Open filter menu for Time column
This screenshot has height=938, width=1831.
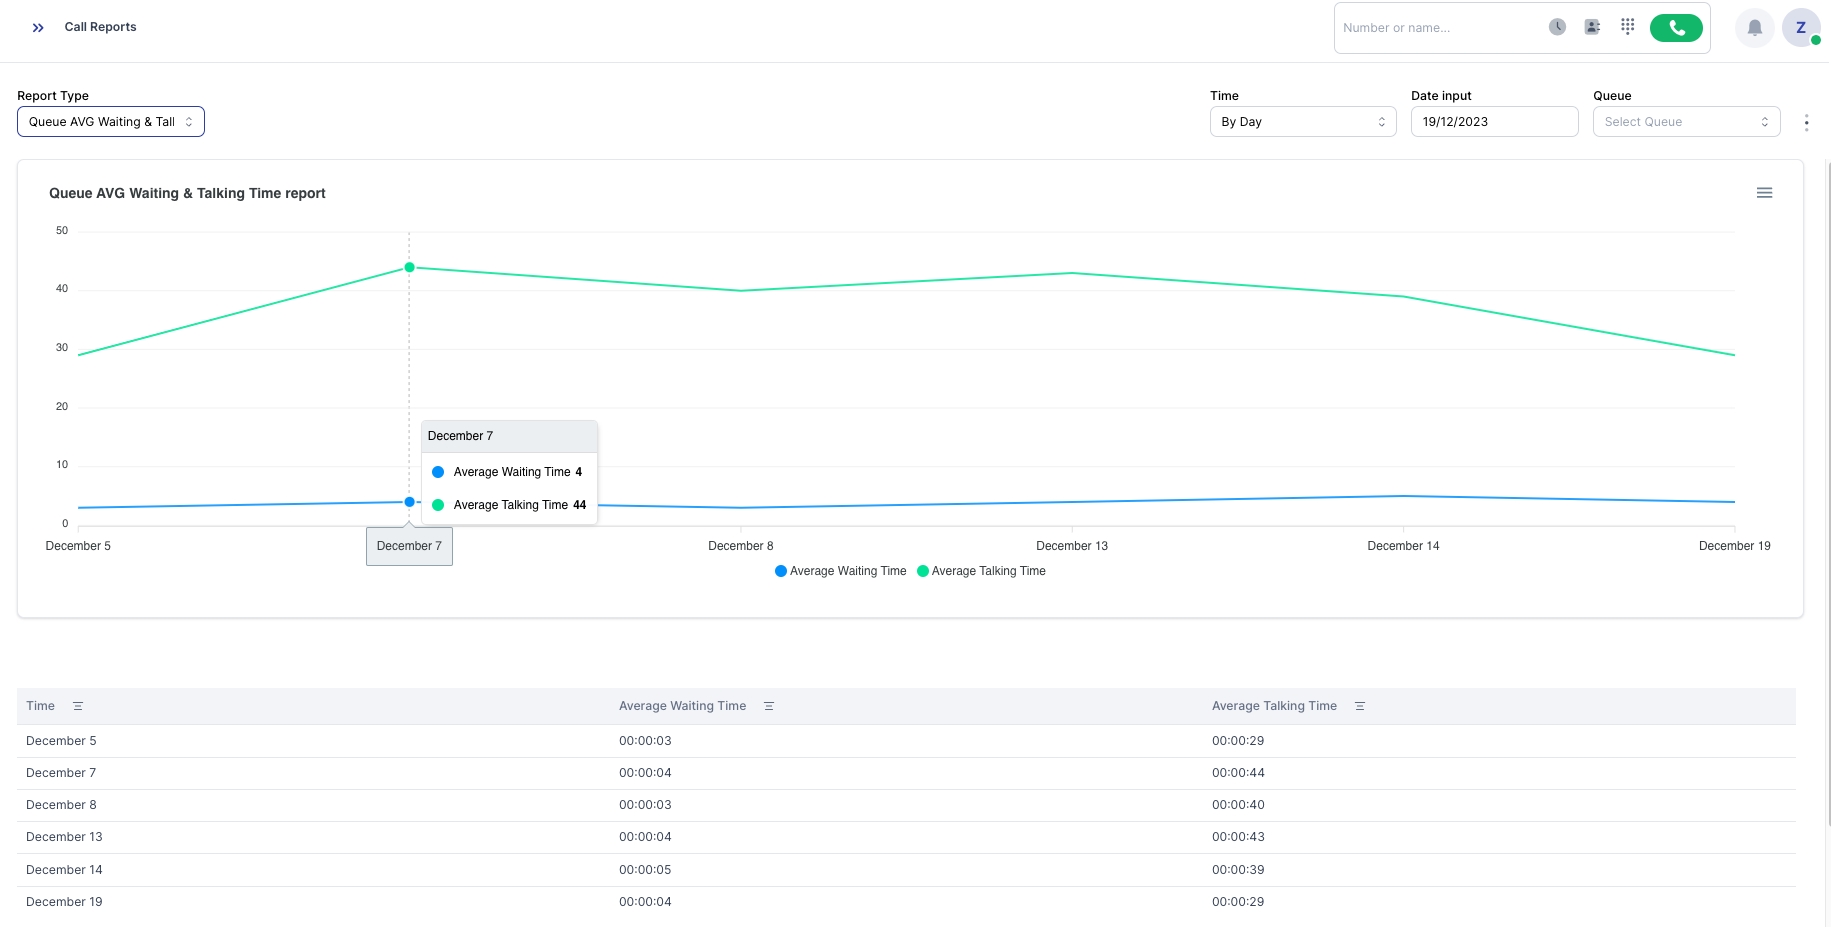[x=78, y=706]
